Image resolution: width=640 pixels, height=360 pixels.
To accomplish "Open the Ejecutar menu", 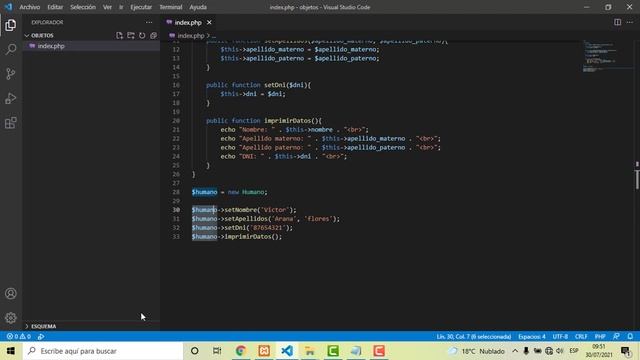I will tap(141, 7).
